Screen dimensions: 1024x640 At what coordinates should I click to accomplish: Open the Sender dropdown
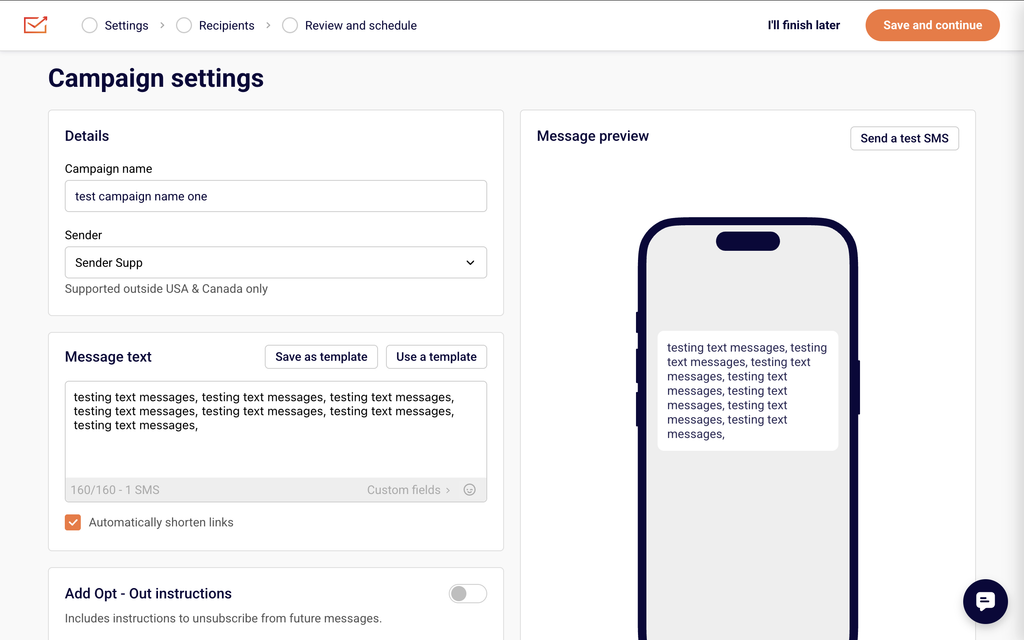point(276,263)
